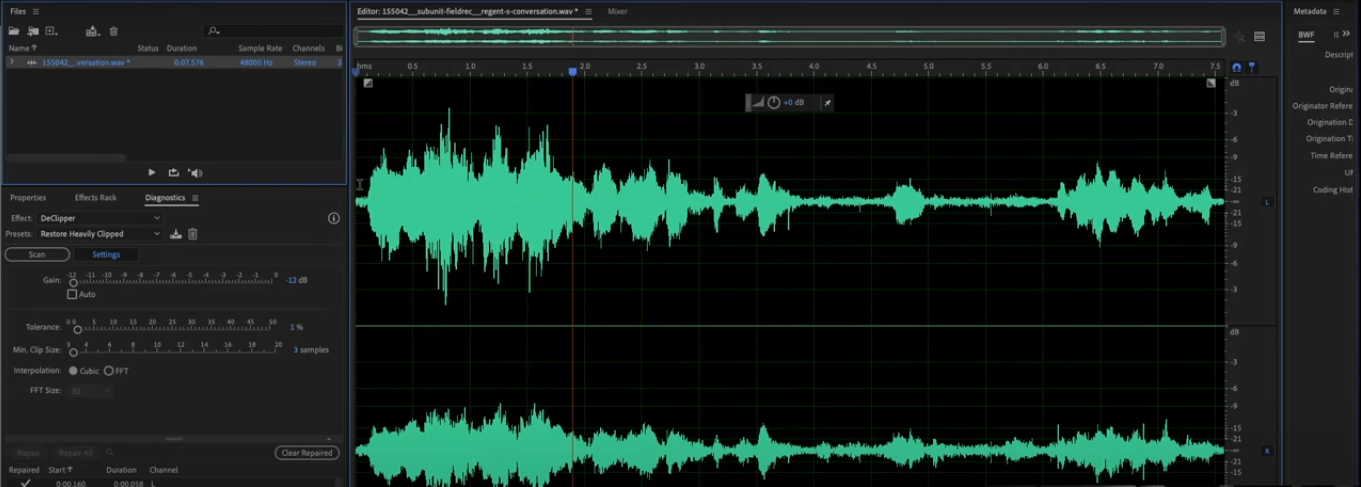
Task: Toggle loop playback in Files panel
Action: (173, 173)
